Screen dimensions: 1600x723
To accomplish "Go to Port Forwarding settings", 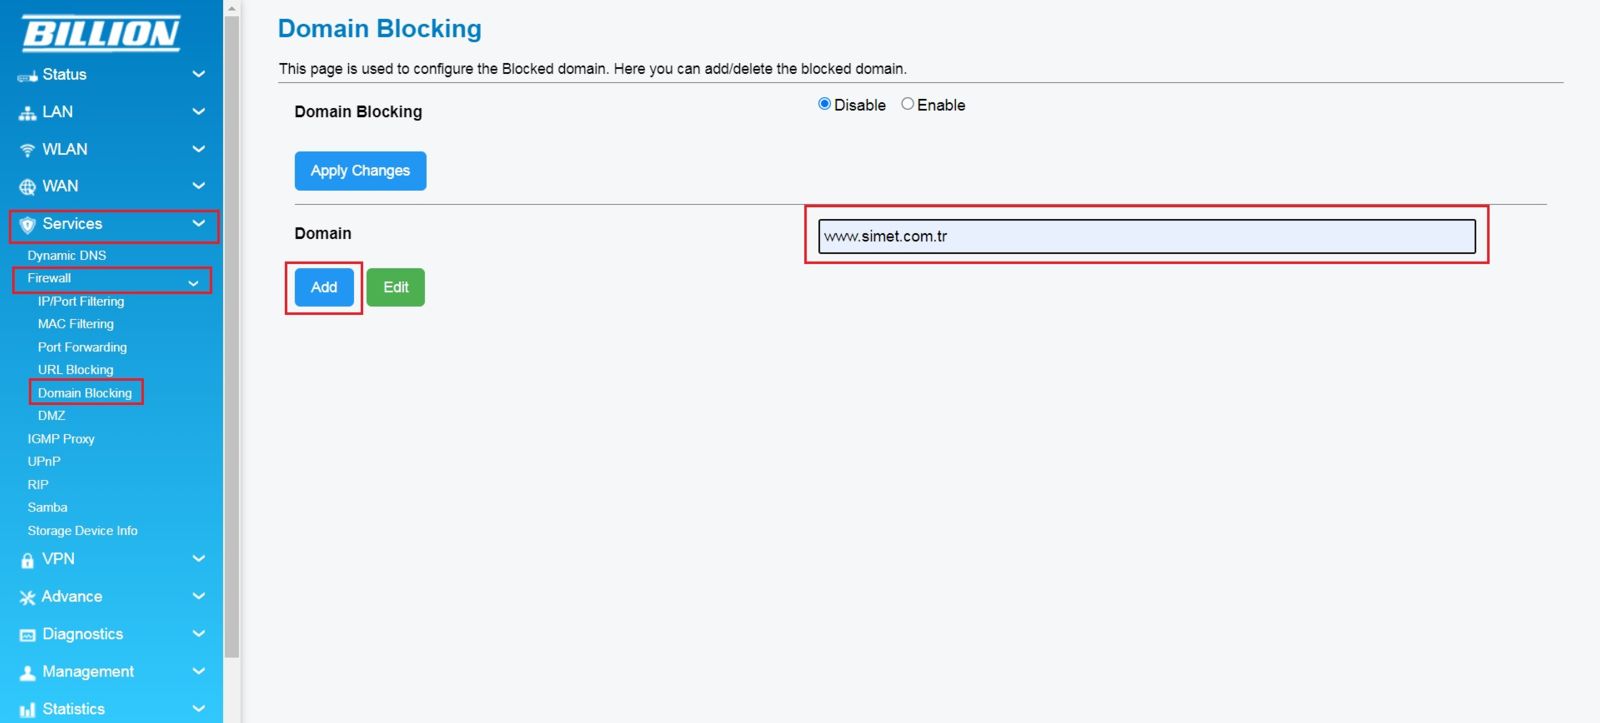I will (x=82, y=347).
